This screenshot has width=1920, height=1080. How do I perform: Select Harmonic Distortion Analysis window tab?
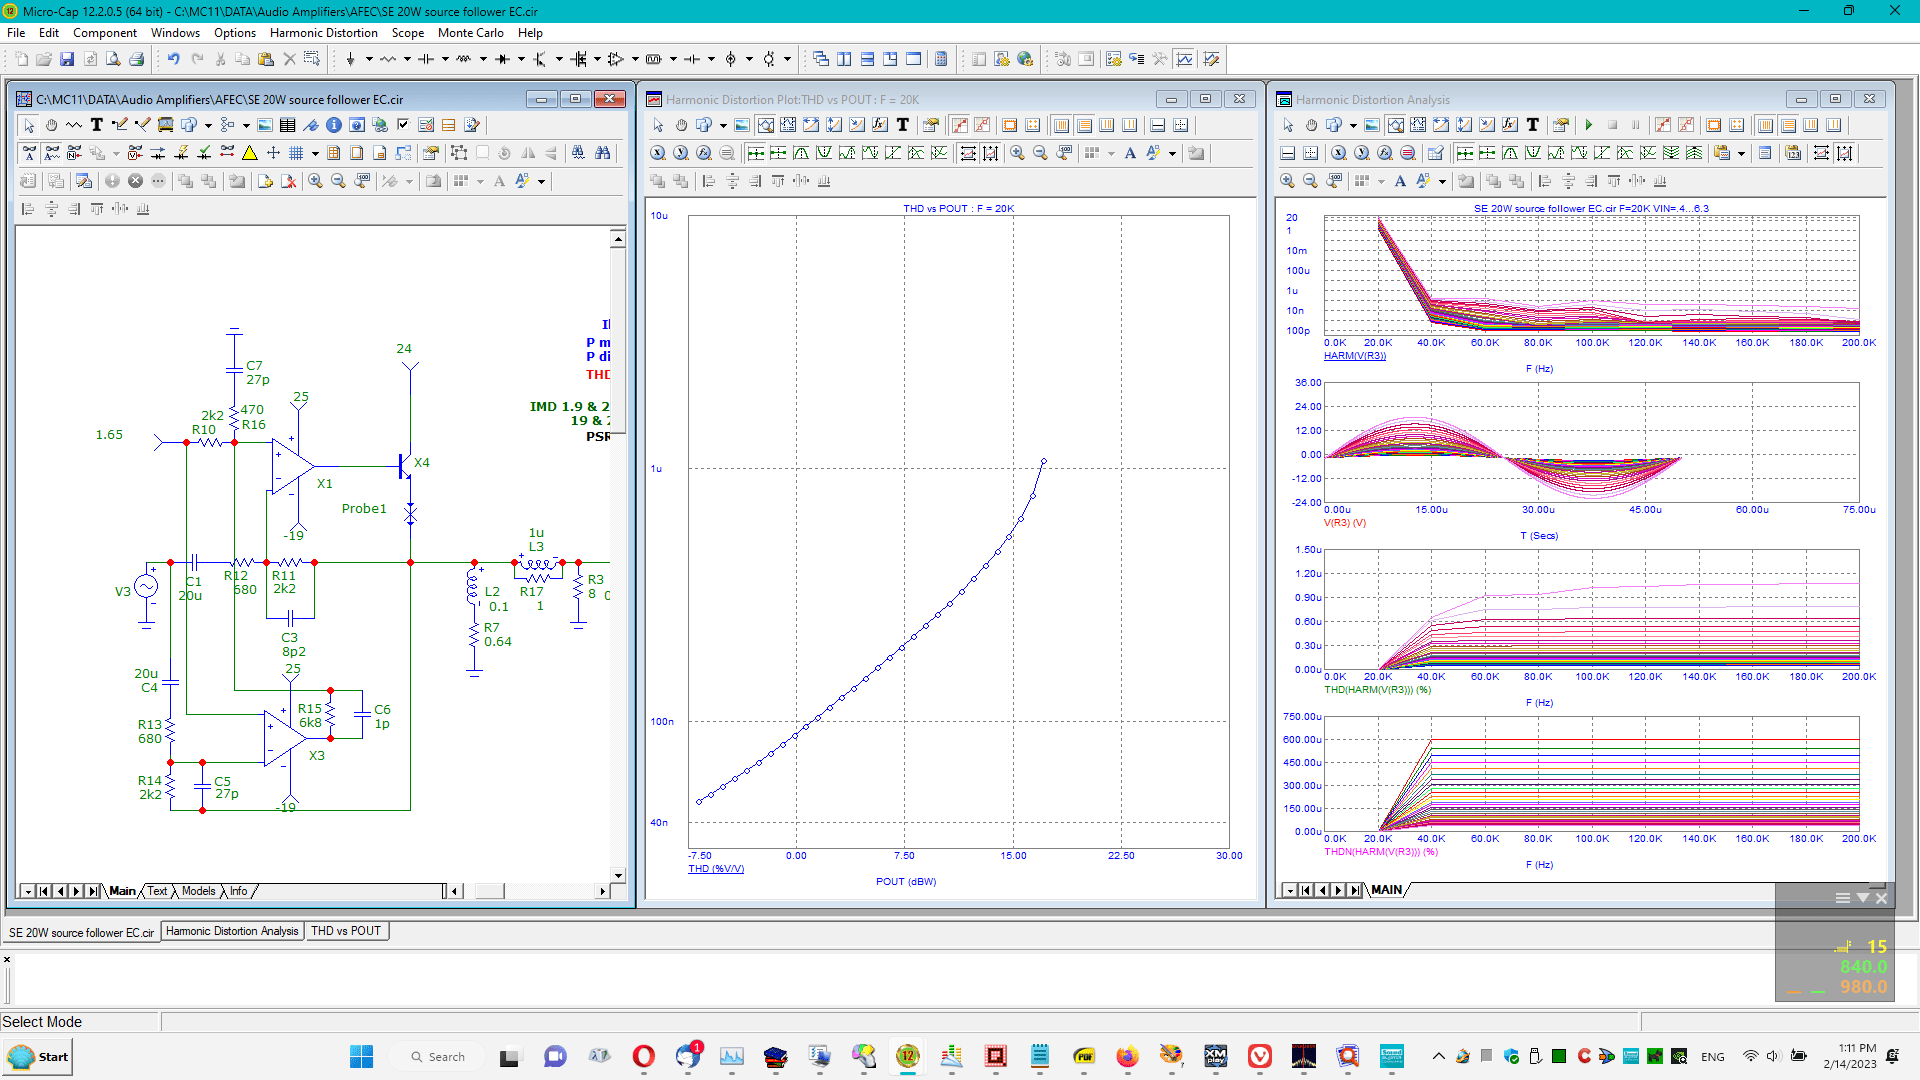[232, 931]
